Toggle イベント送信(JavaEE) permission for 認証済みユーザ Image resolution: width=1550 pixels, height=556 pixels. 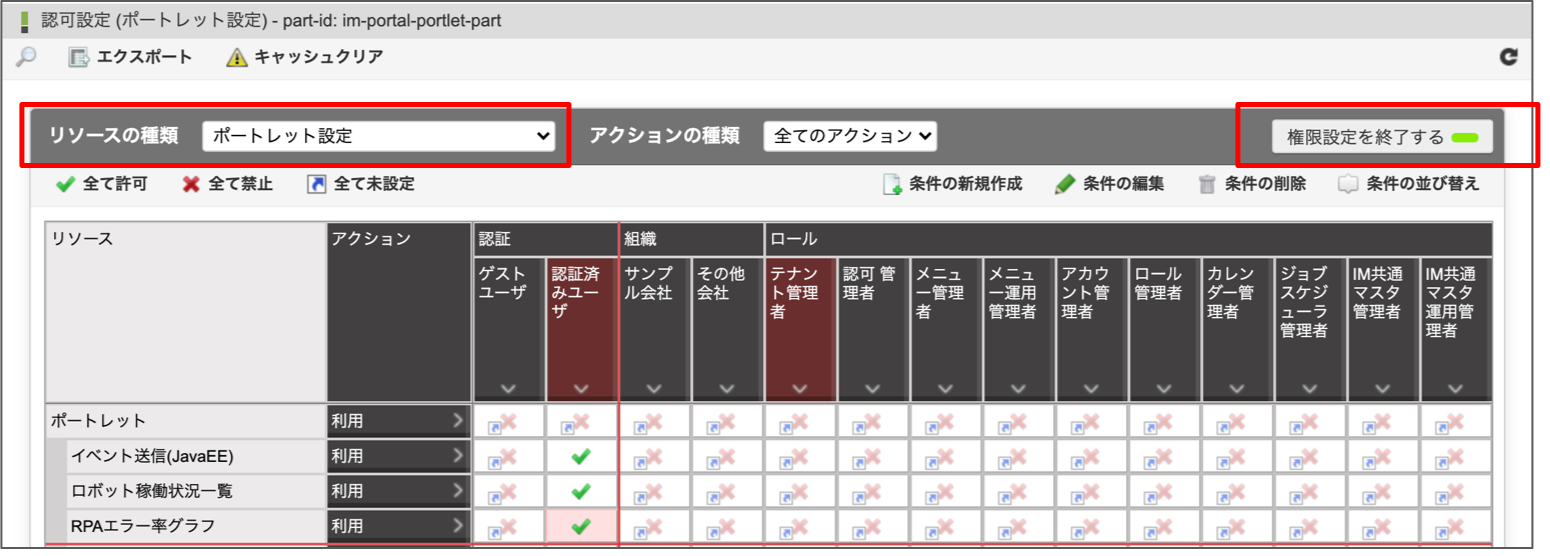pyautogui.click(x=581, y=457)
